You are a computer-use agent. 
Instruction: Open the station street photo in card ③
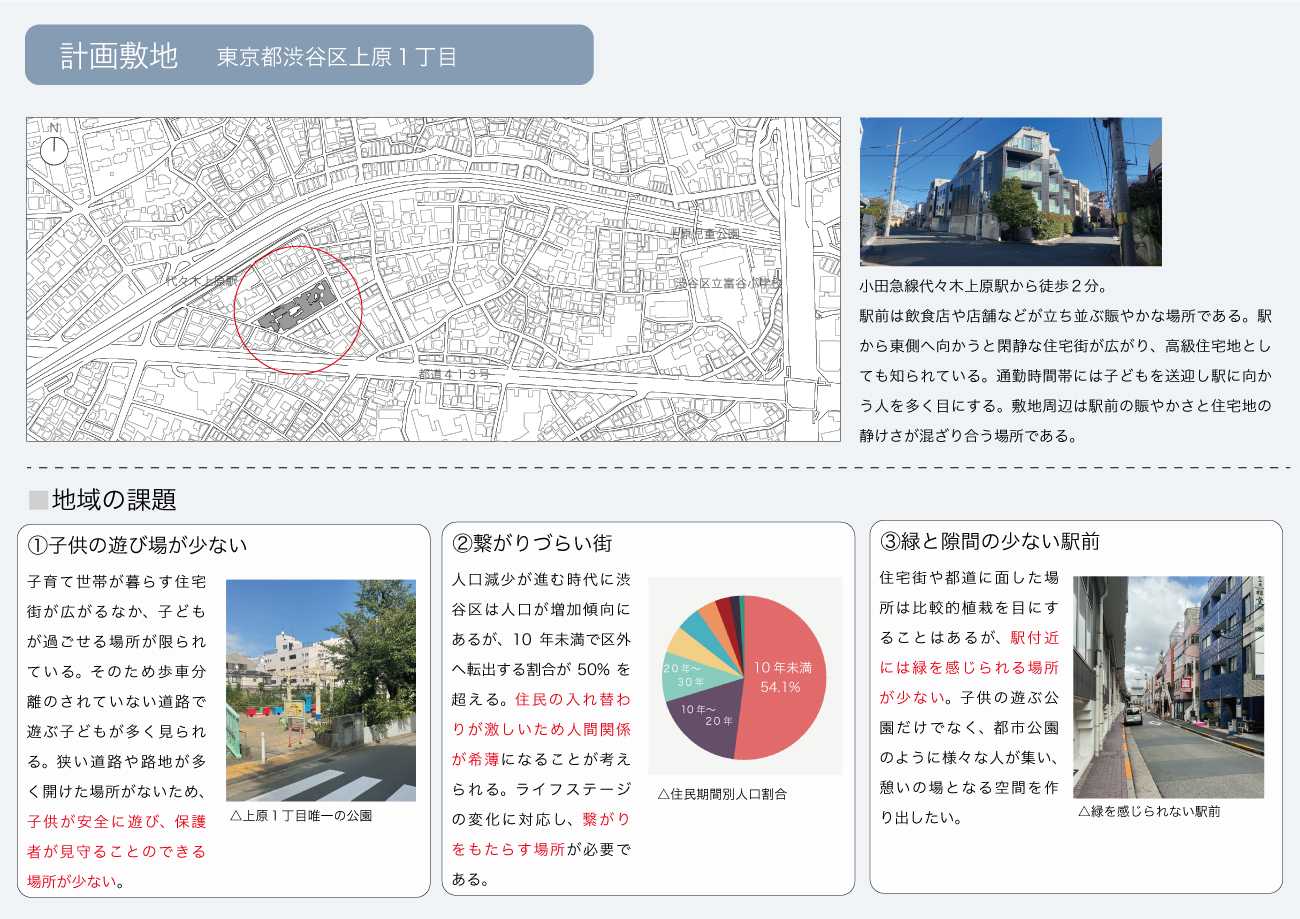(1167, 686)
